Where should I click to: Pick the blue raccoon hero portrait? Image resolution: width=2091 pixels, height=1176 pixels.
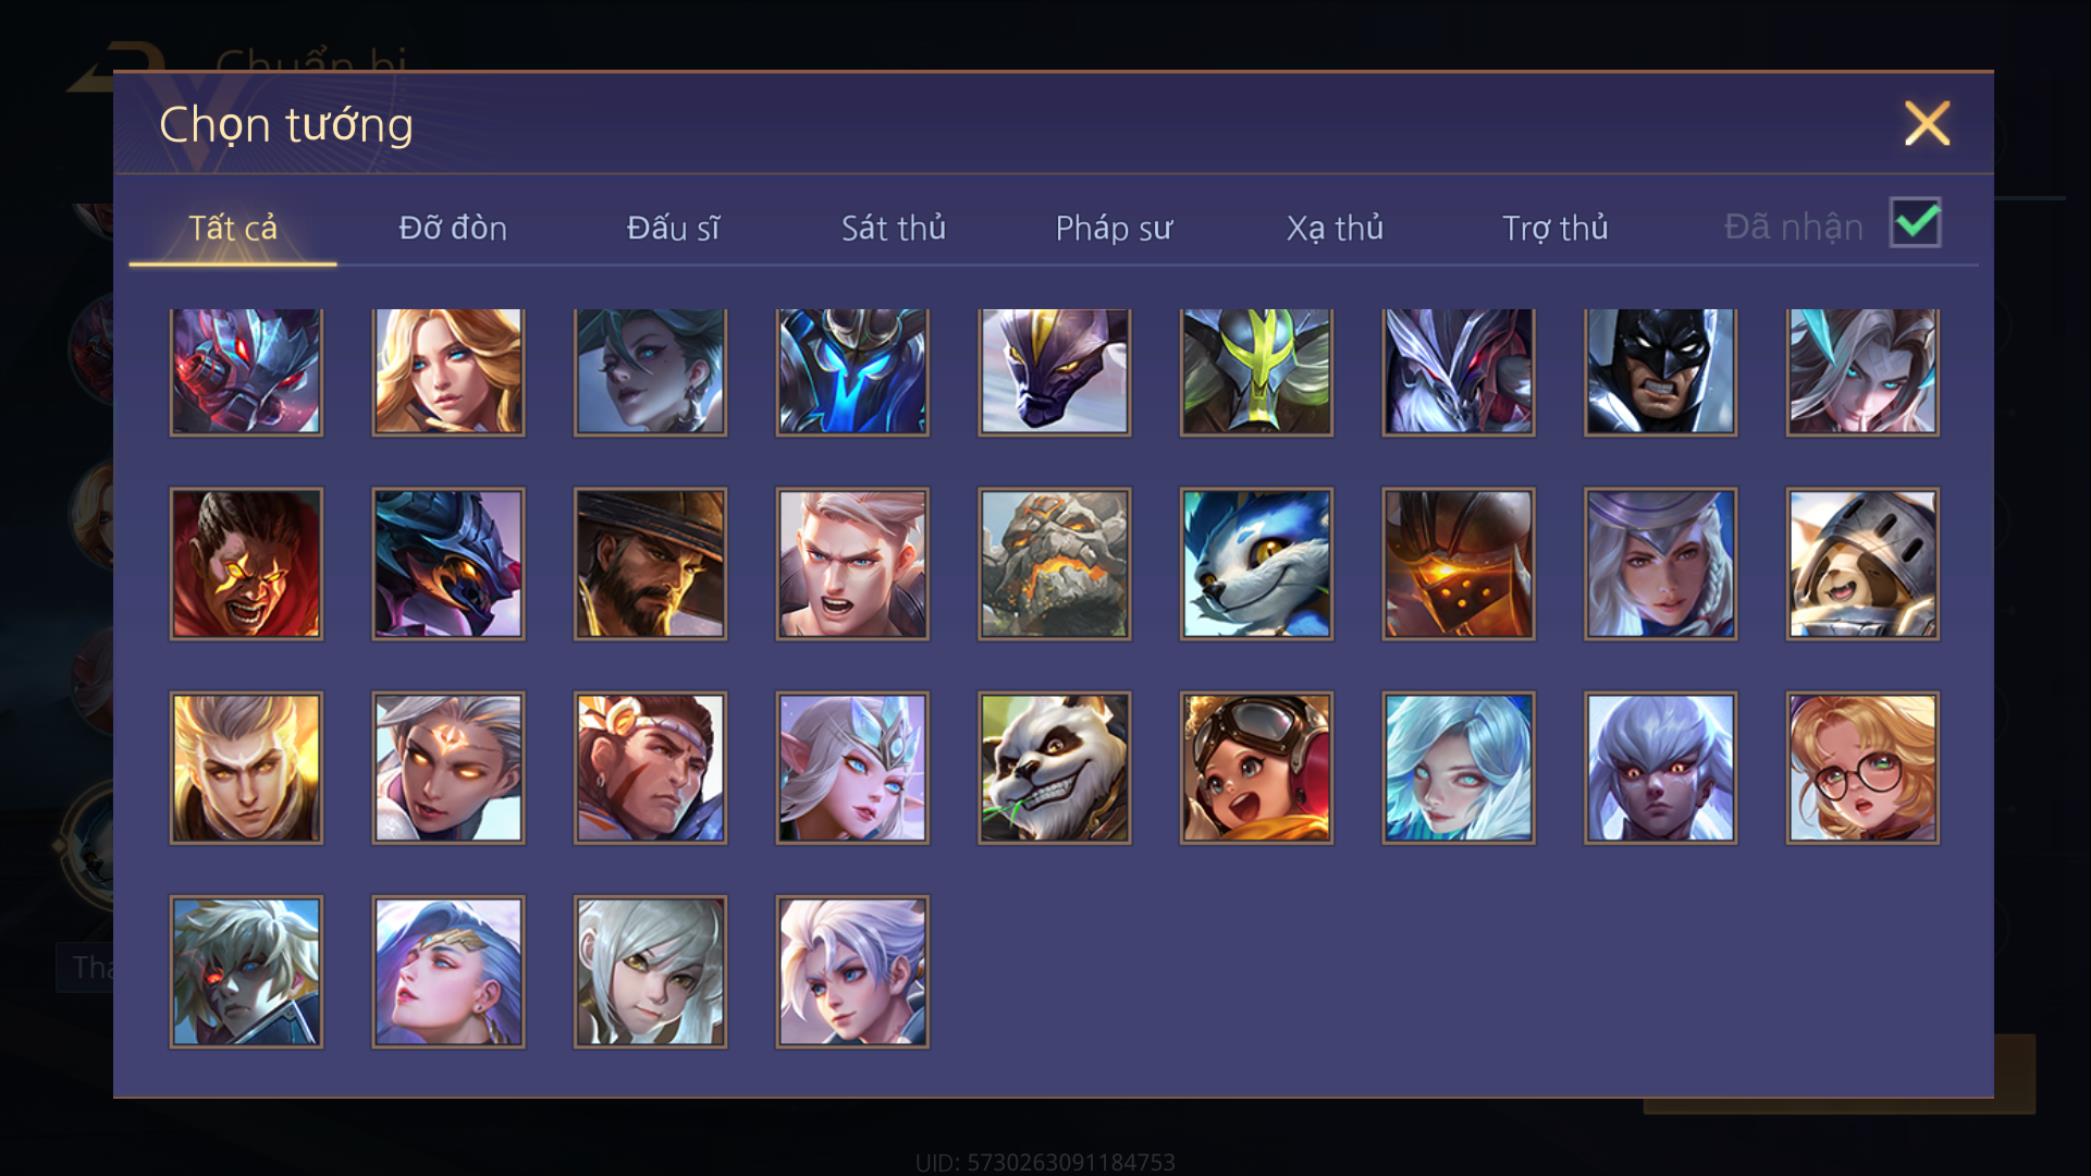1256,564
